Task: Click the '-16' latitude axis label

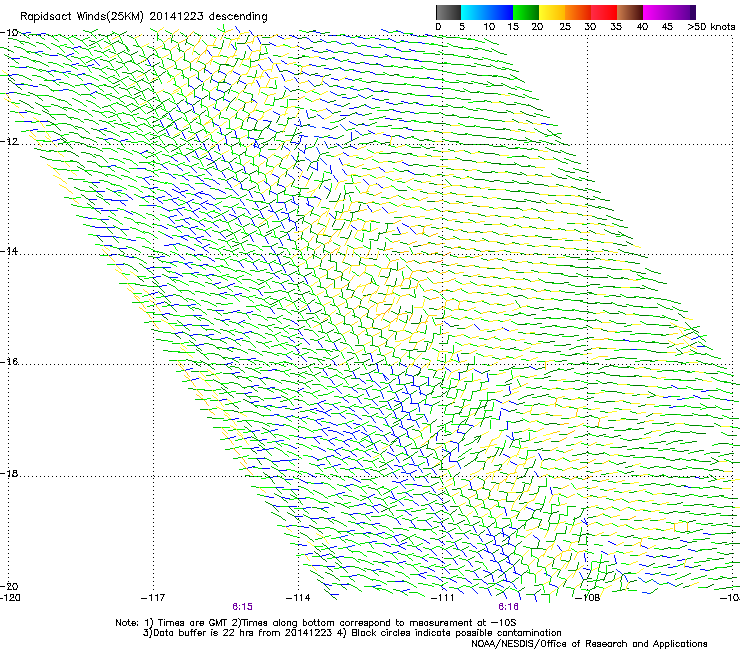Action: tap(9, 362)
